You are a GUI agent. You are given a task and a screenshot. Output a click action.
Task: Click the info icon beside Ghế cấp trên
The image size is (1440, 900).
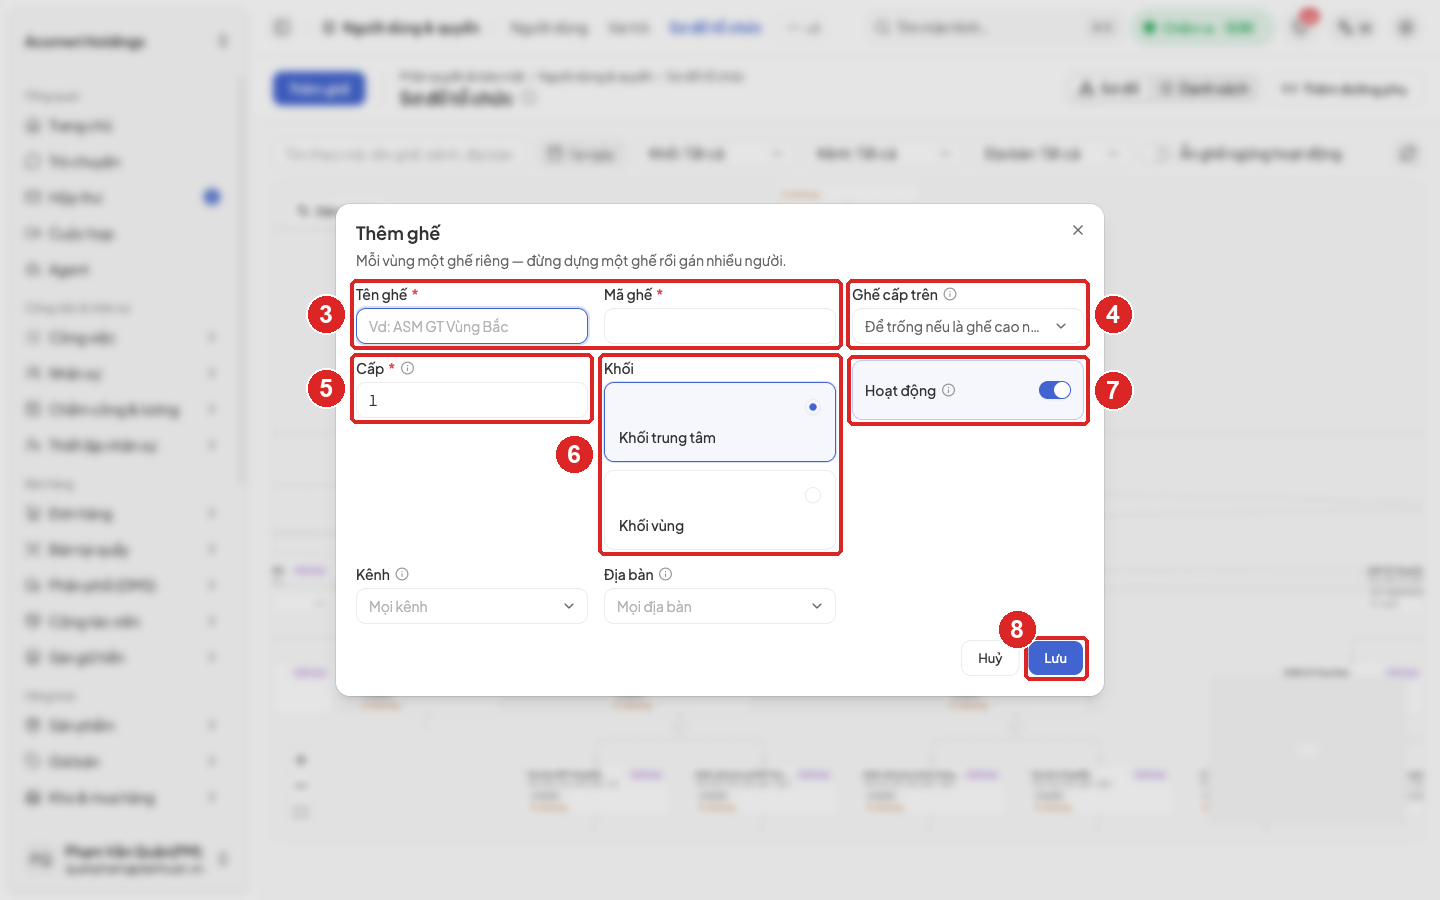click(950, 294)
